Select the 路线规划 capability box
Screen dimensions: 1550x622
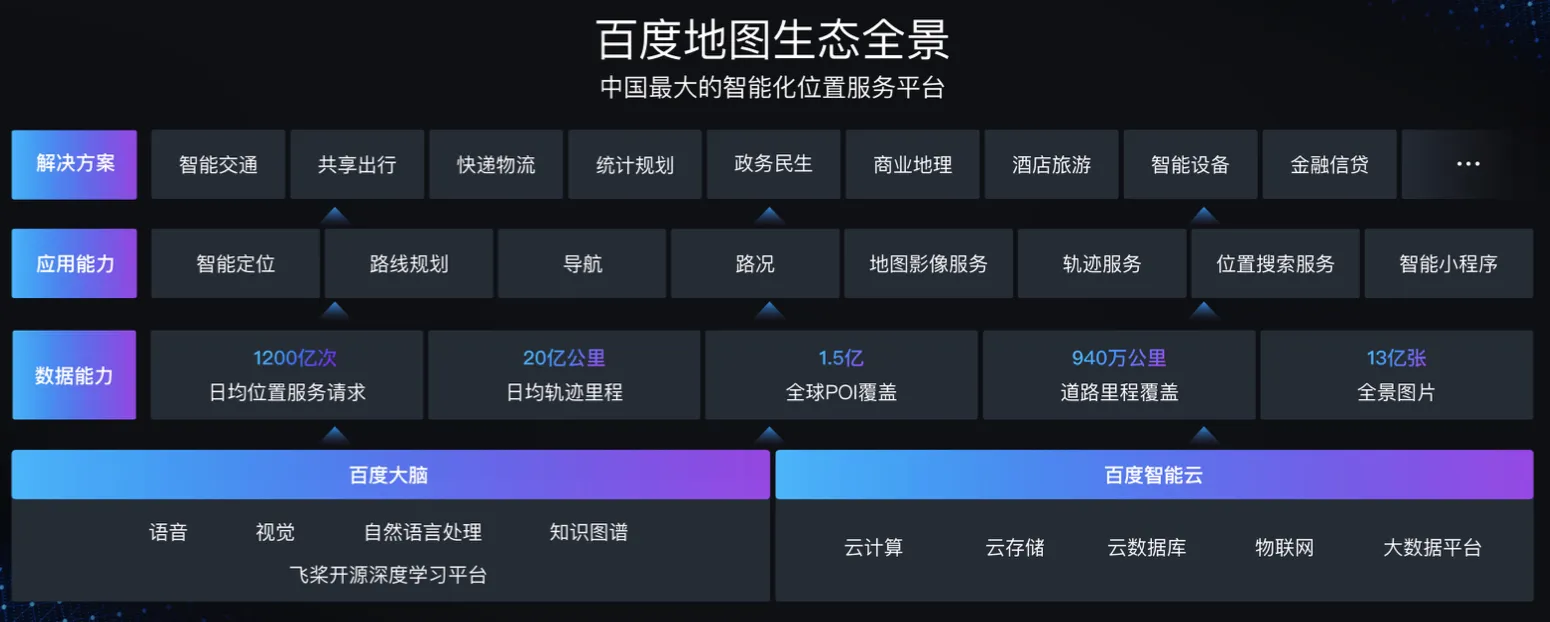408,264
